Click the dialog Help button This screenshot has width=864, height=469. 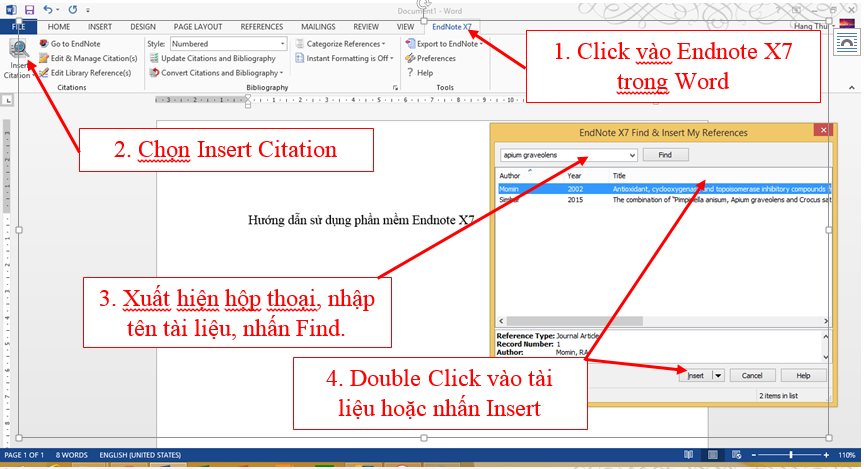click(x=803, y=376)
